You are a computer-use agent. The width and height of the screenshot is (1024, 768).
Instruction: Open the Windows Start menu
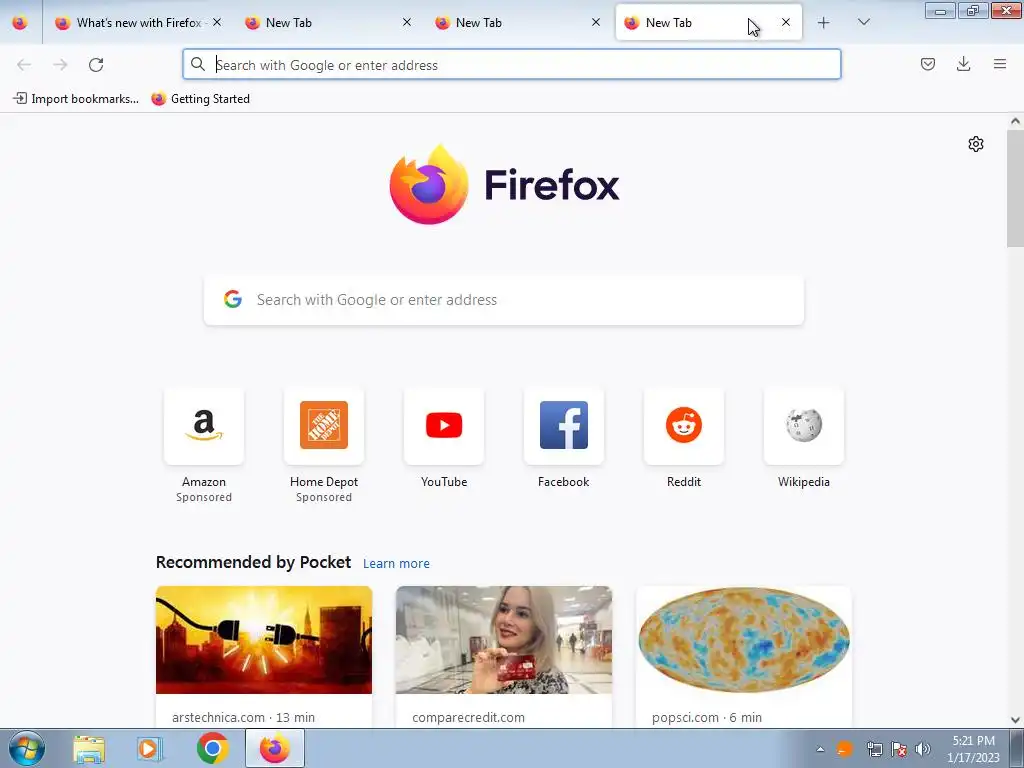click(x=27, y=748)
